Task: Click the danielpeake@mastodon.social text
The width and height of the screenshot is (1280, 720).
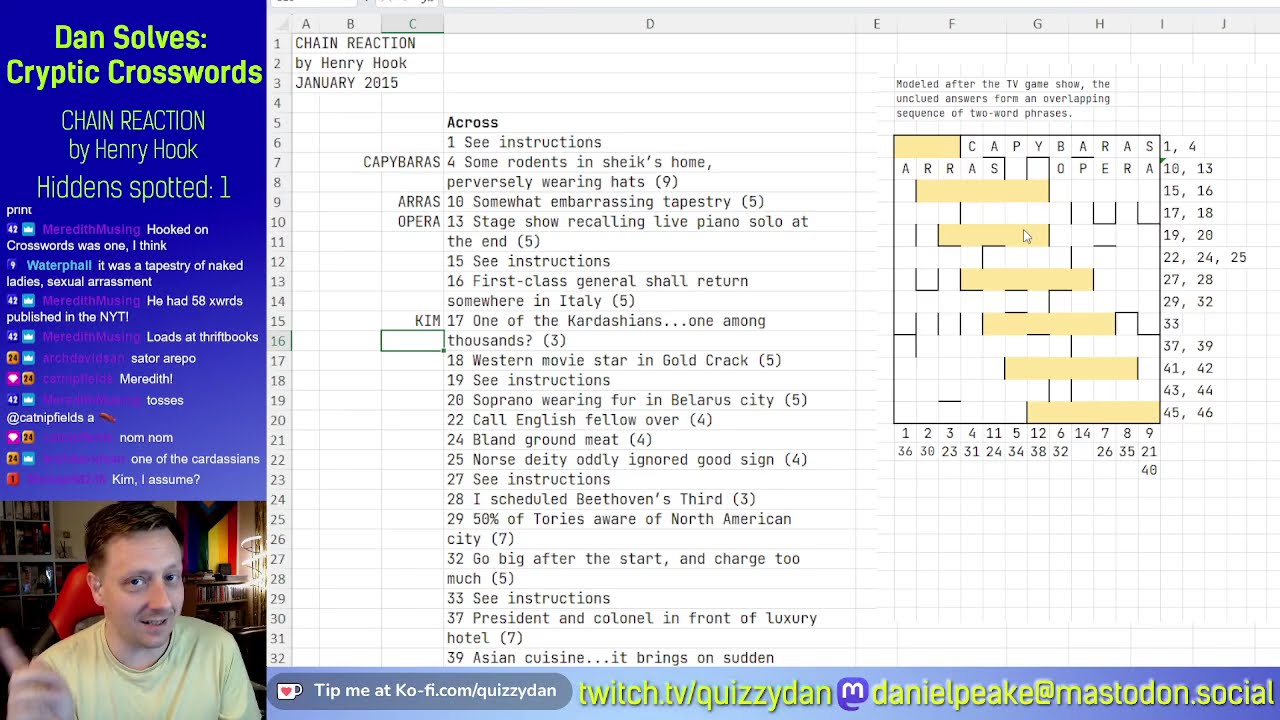Action: pos(1072,692)
